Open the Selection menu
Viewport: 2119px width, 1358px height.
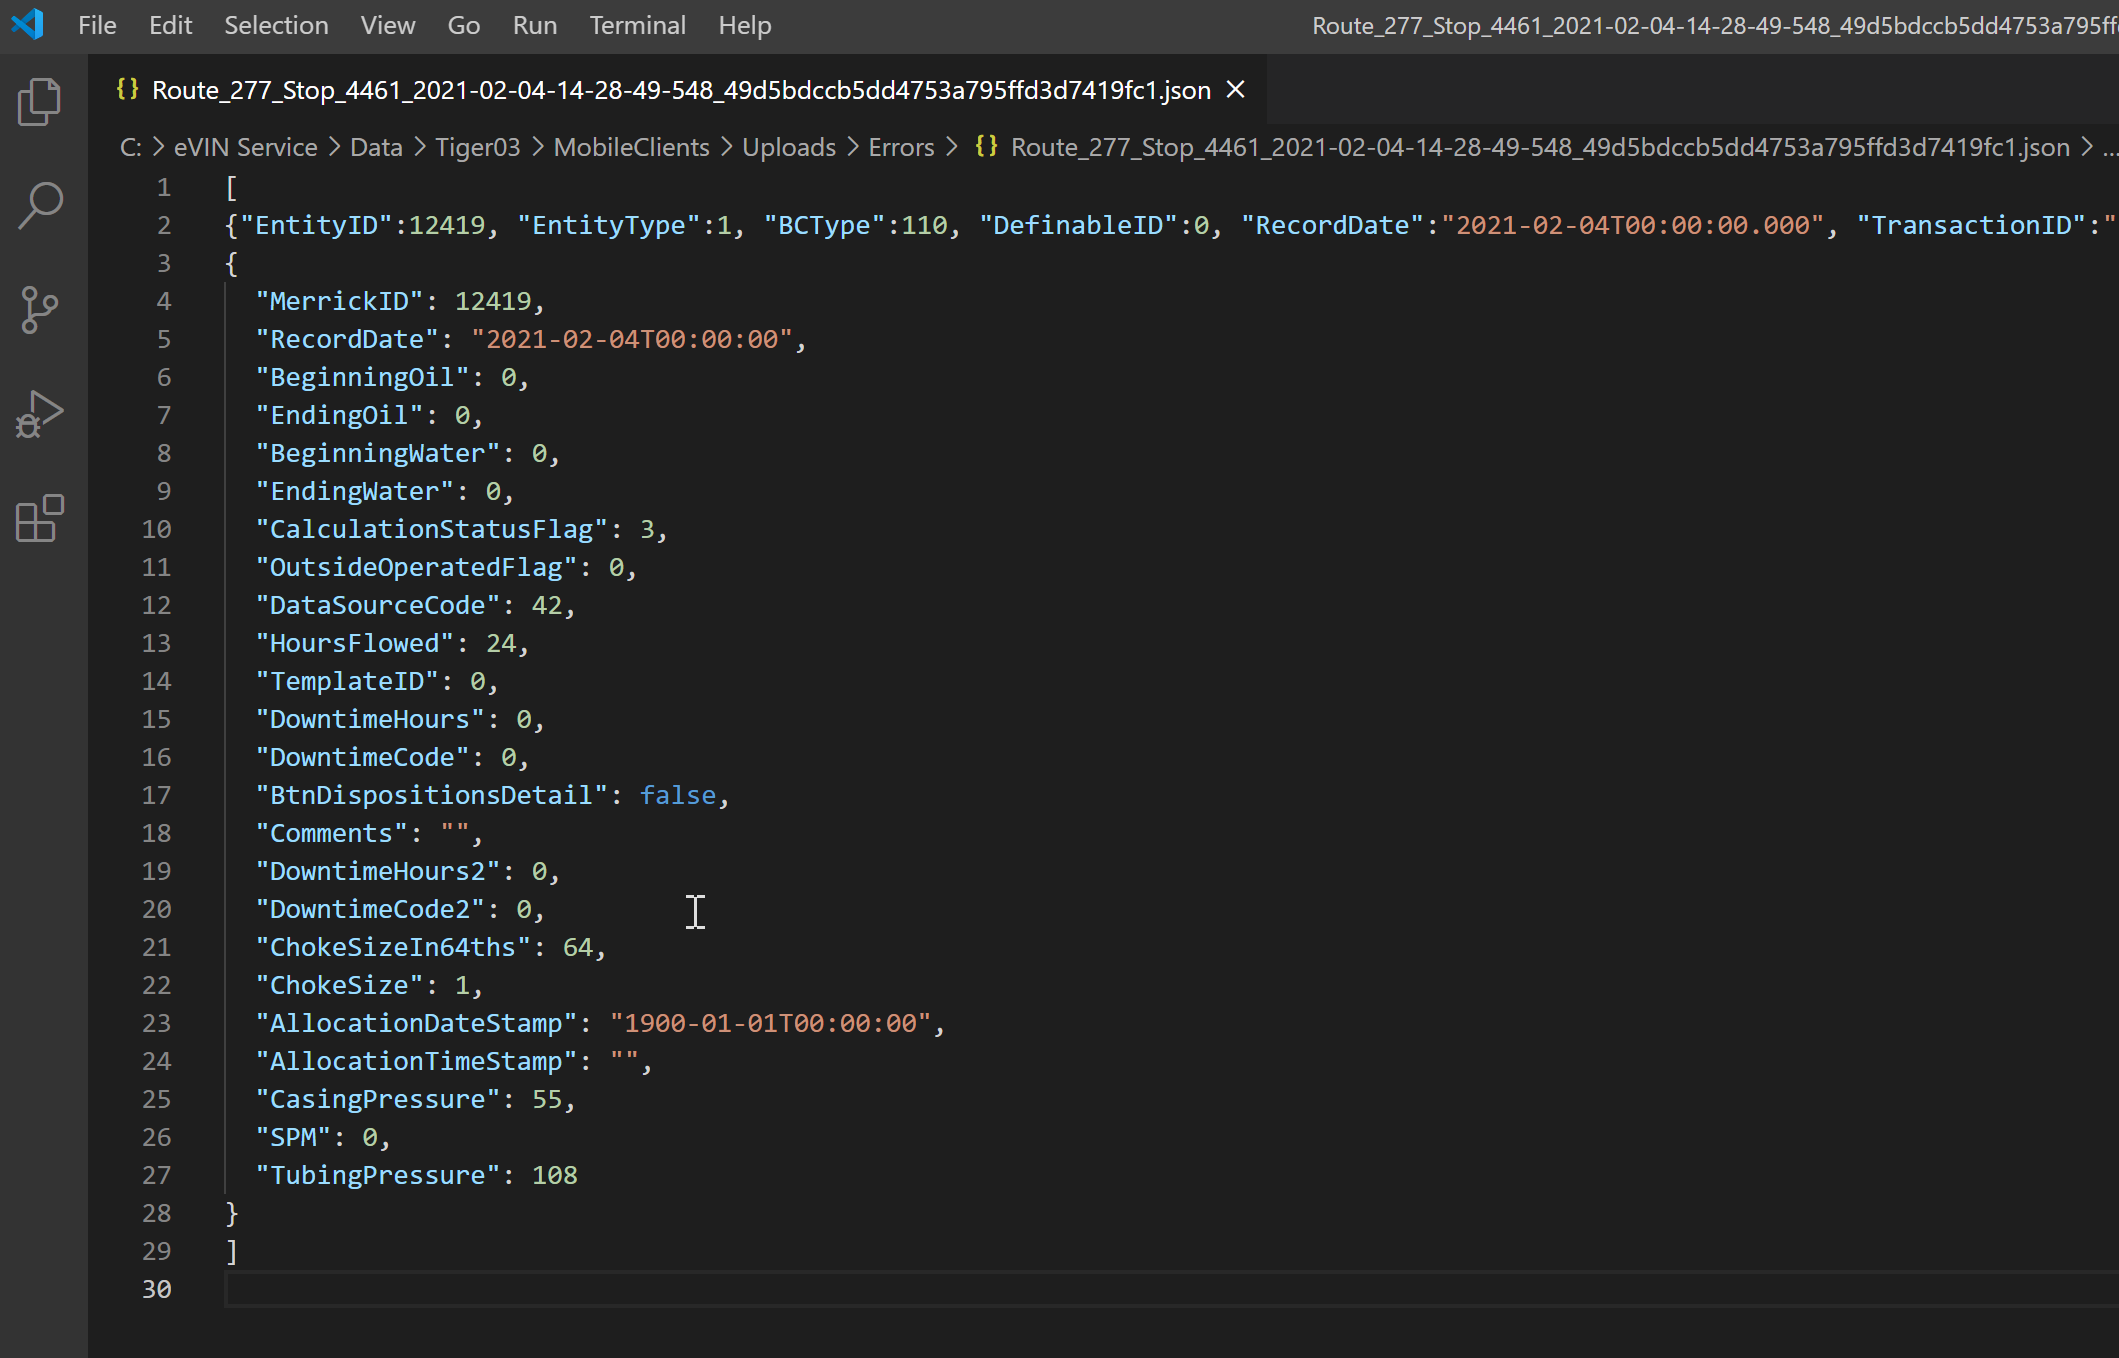(276, 25)
